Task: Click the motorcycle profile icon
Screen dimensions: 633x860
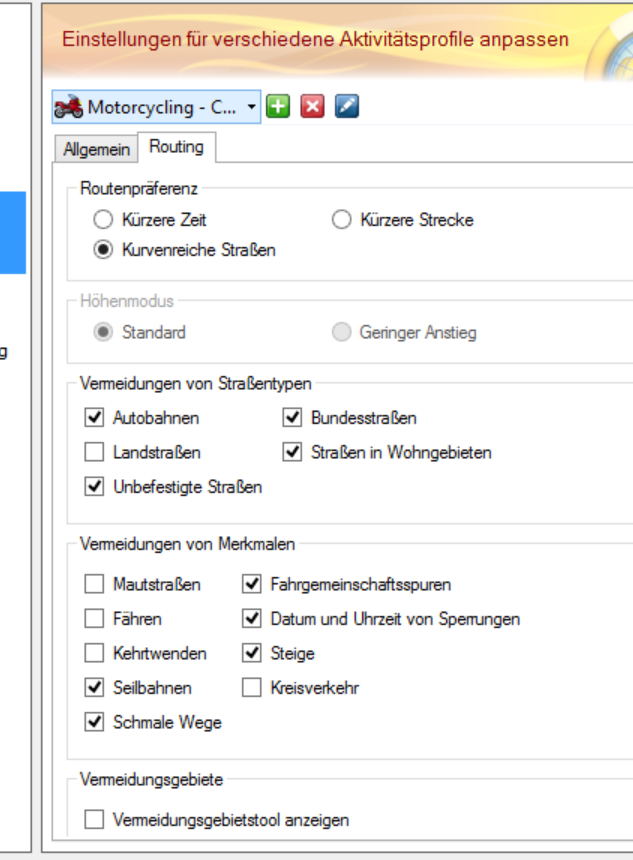Action: coord(69,107)
